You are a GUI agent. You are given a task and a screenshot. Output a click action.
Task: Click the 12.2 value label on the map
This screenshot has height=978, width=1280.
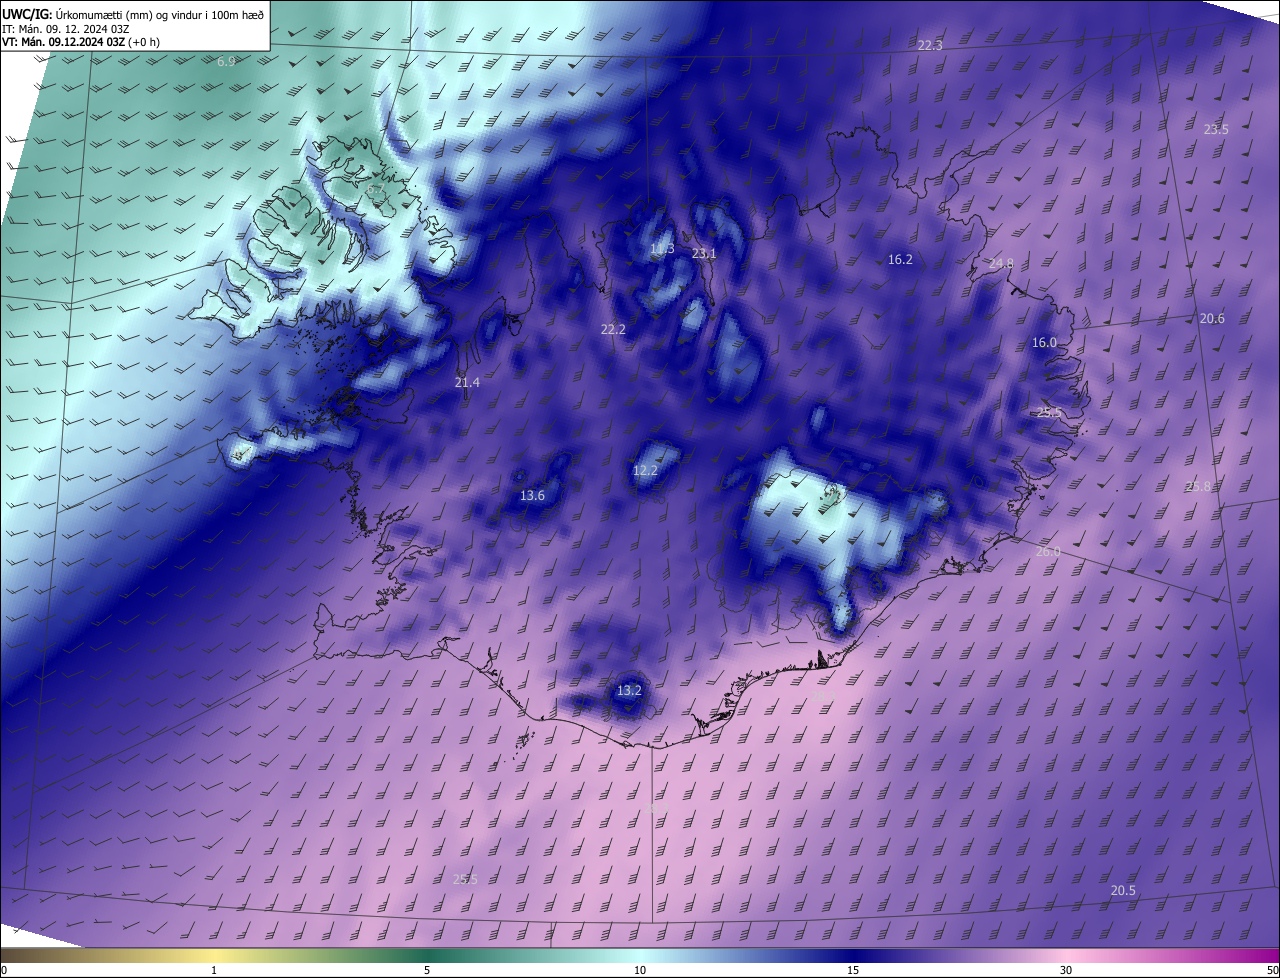click(x=646, y=470)
